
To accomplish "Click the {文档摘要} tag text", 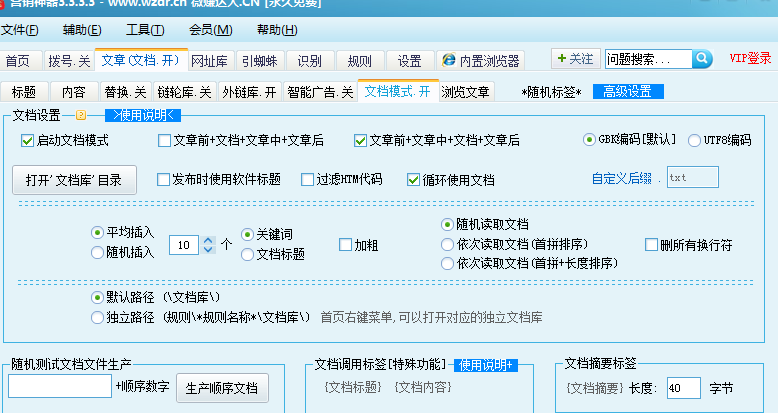I will tap(595, 388).
